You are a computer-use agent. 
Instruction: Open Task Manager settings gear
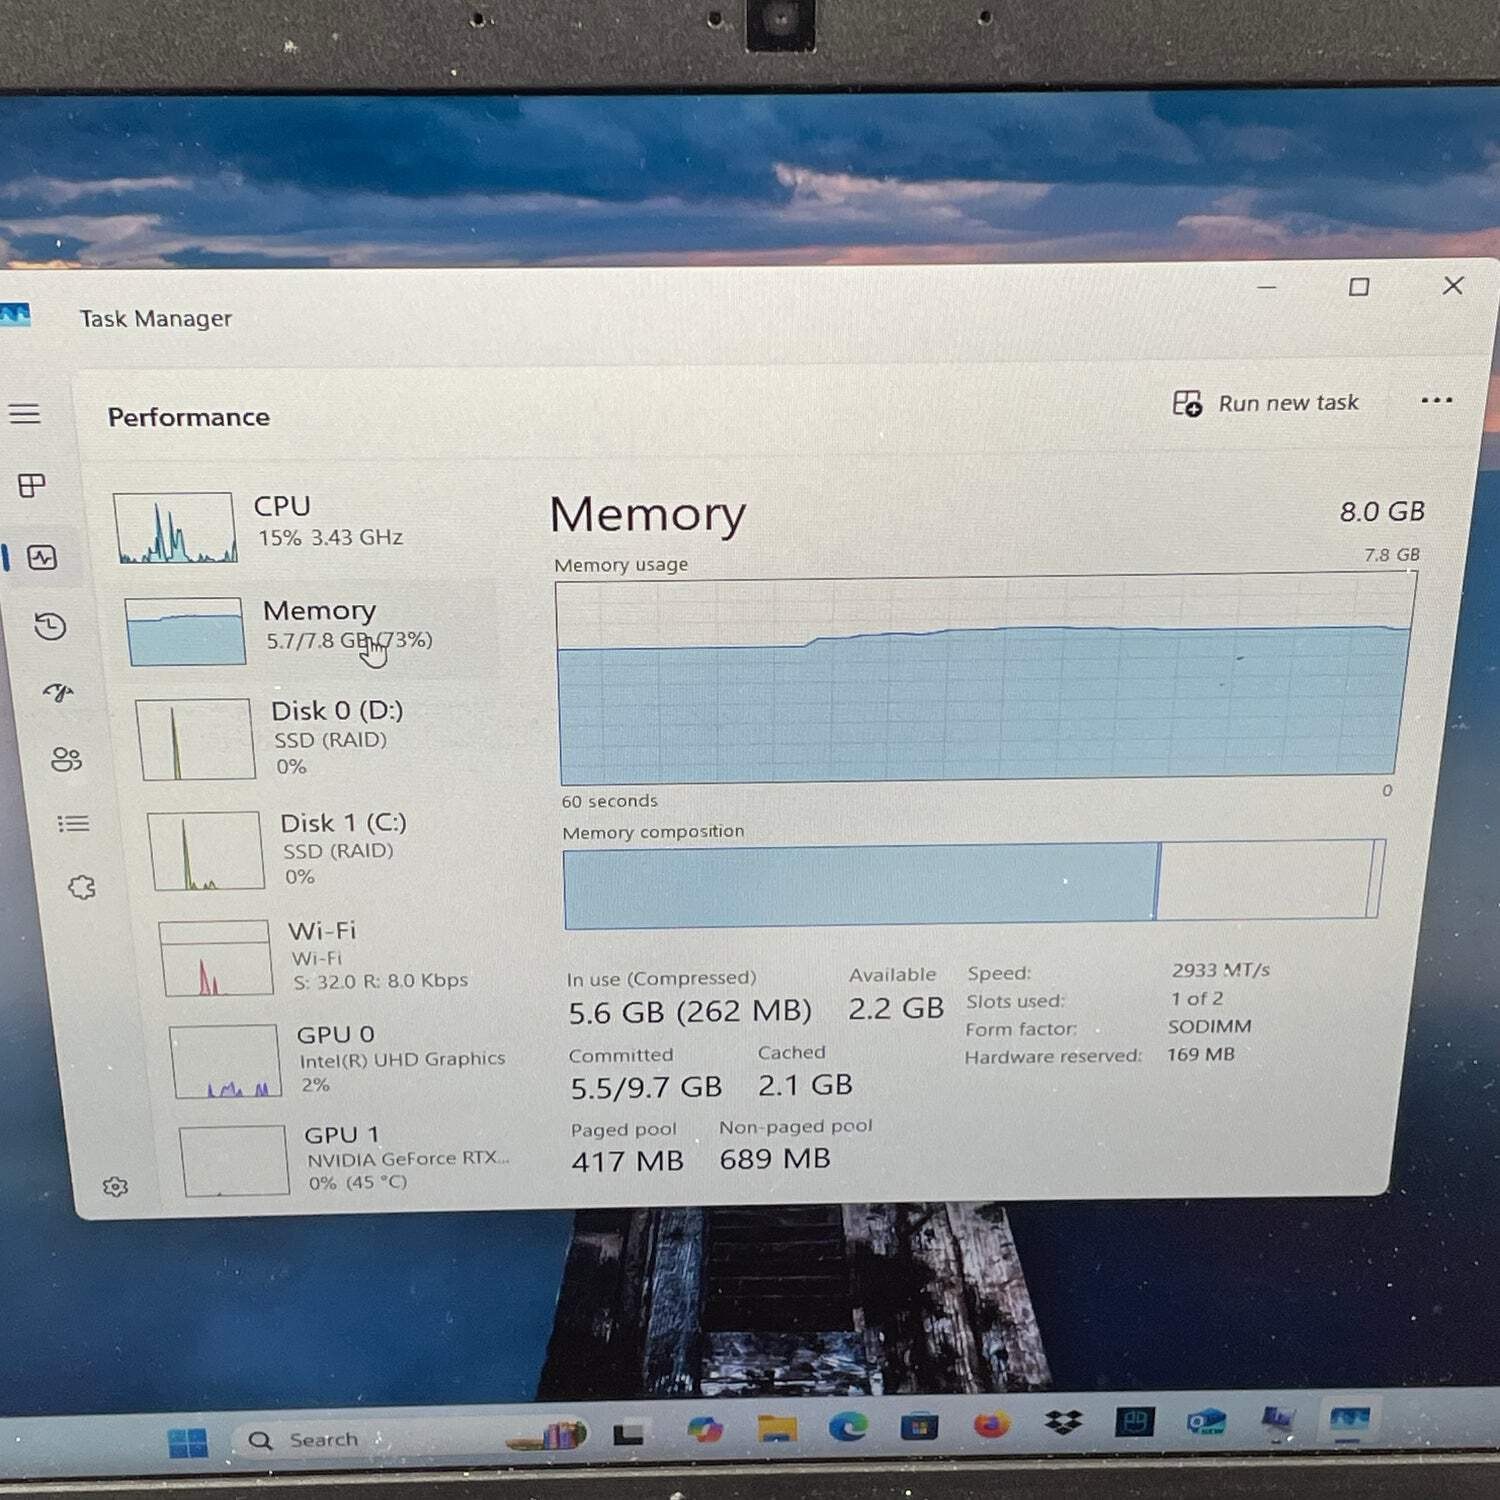[115, 1187]
